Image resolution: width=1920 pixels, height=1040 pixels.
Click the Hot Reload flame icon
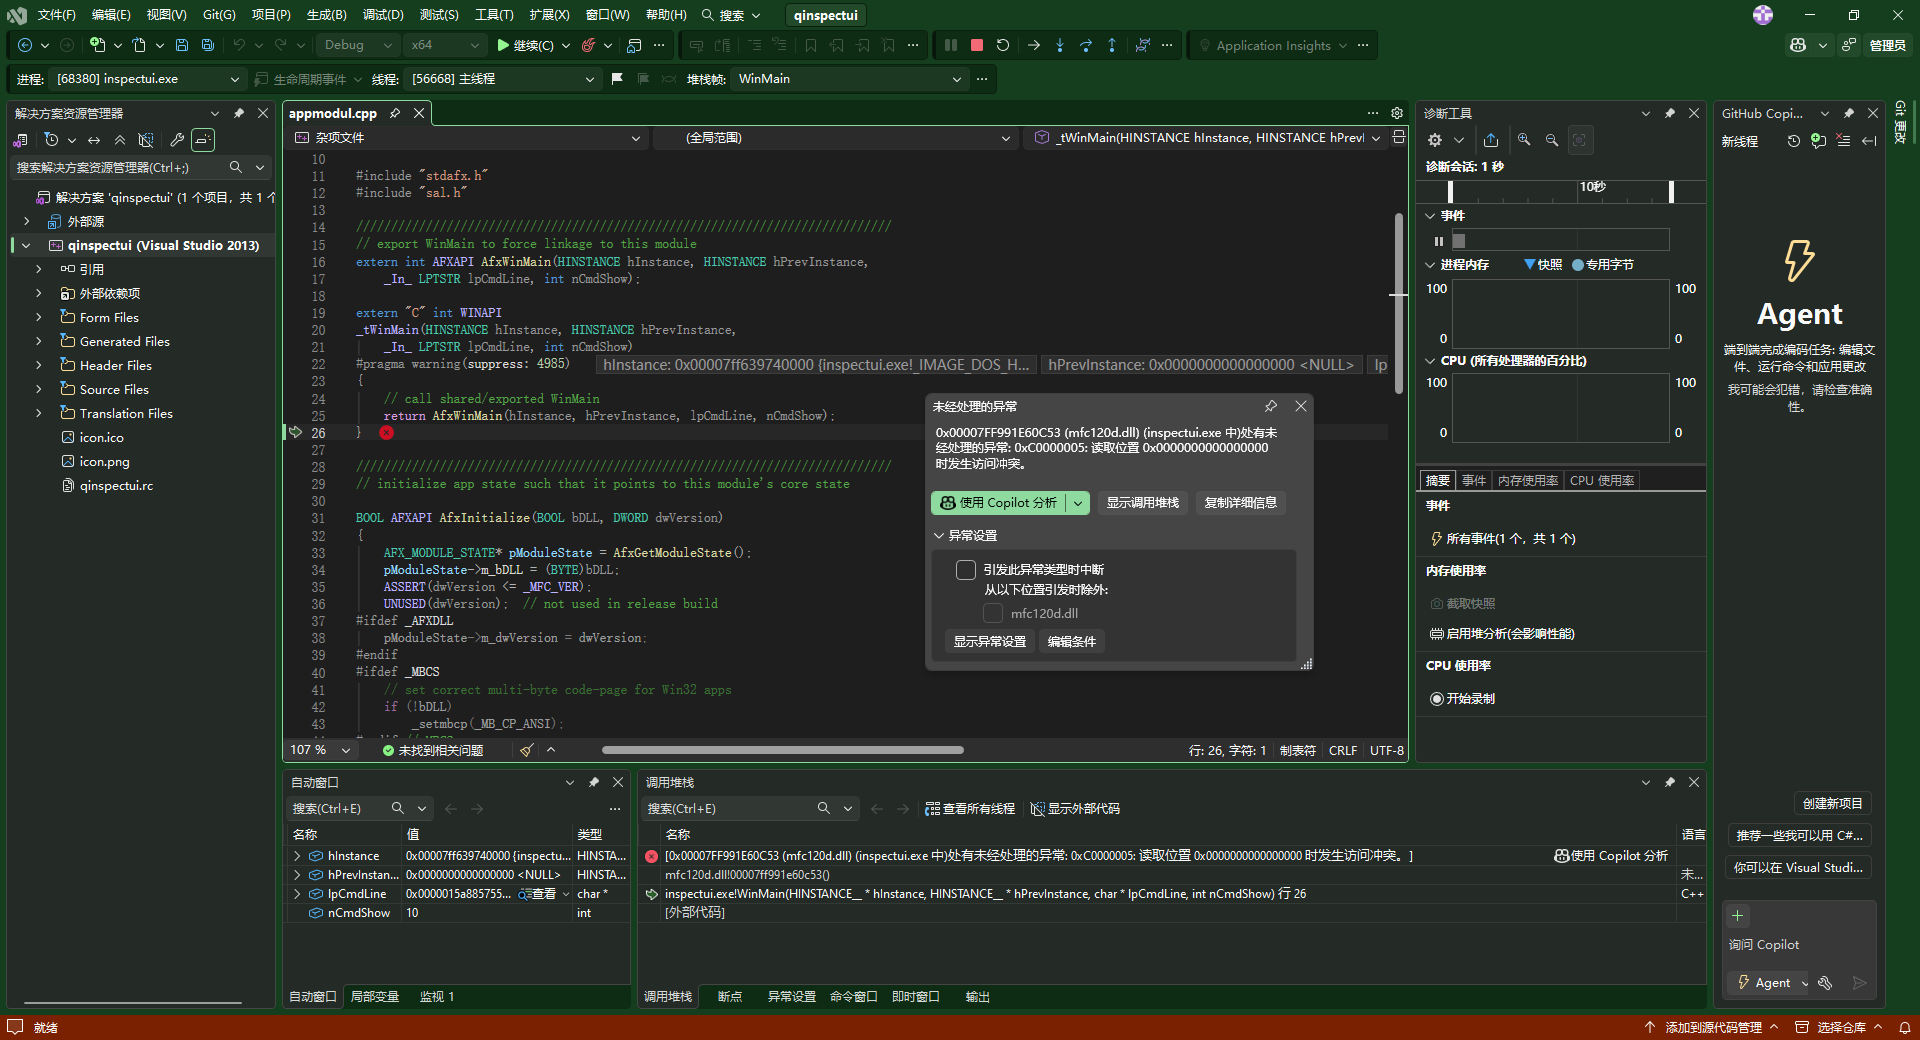589,45
